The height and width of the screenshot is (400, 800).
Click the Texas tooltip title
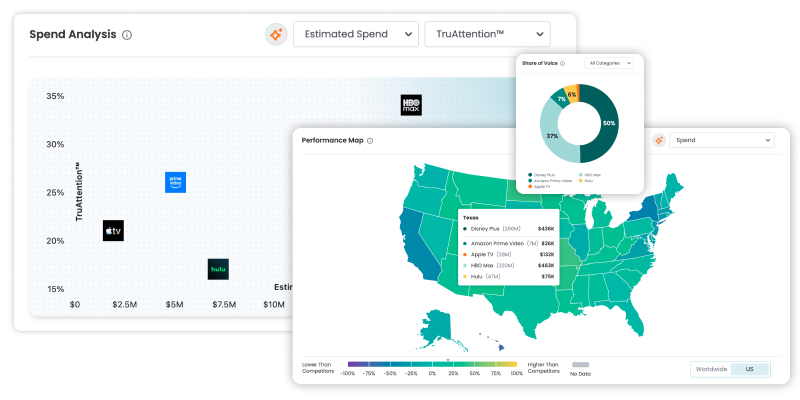click(x=470, y=217)
